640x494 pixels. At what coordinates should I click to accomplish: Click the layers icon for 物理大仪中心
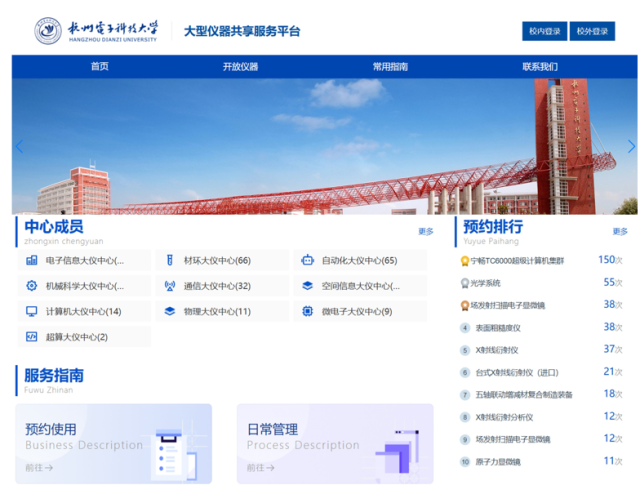170,311
